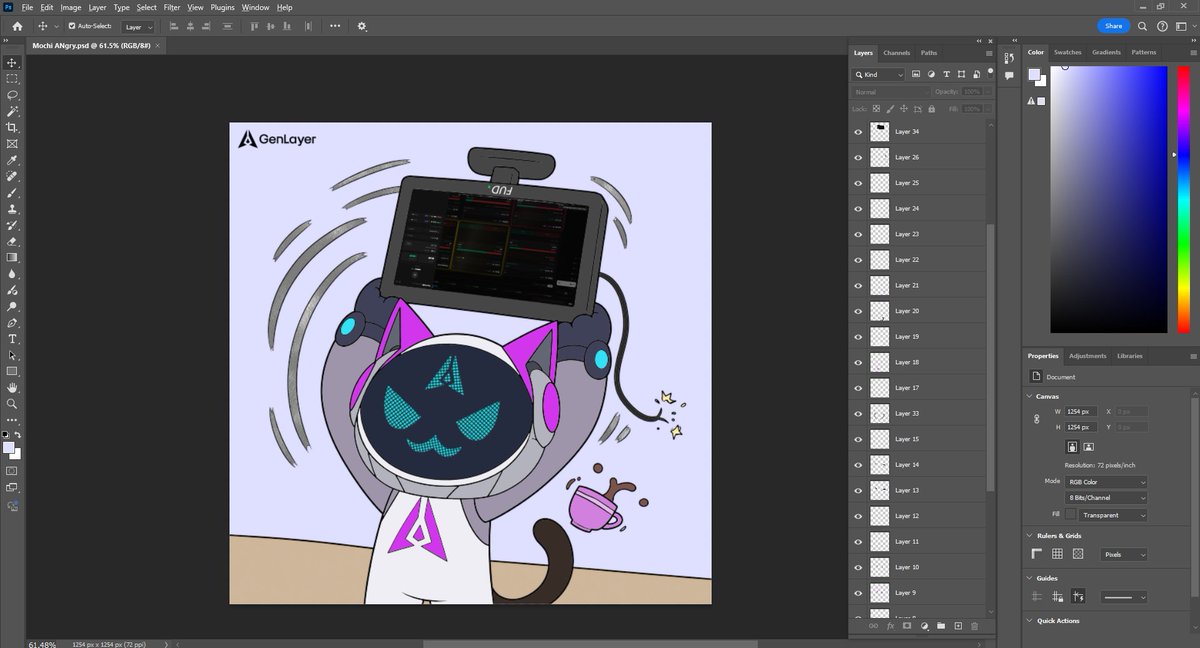Select the Zoom tool
This screenshot has height=648, width=1200.
coord(12,404)
